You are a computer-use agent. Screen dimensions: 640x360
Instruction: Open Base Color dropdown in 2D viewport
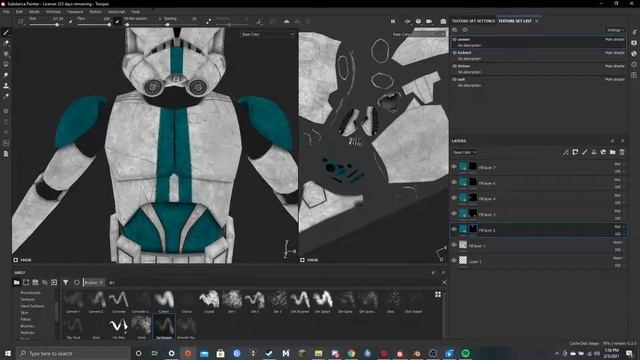click(418, 34)
